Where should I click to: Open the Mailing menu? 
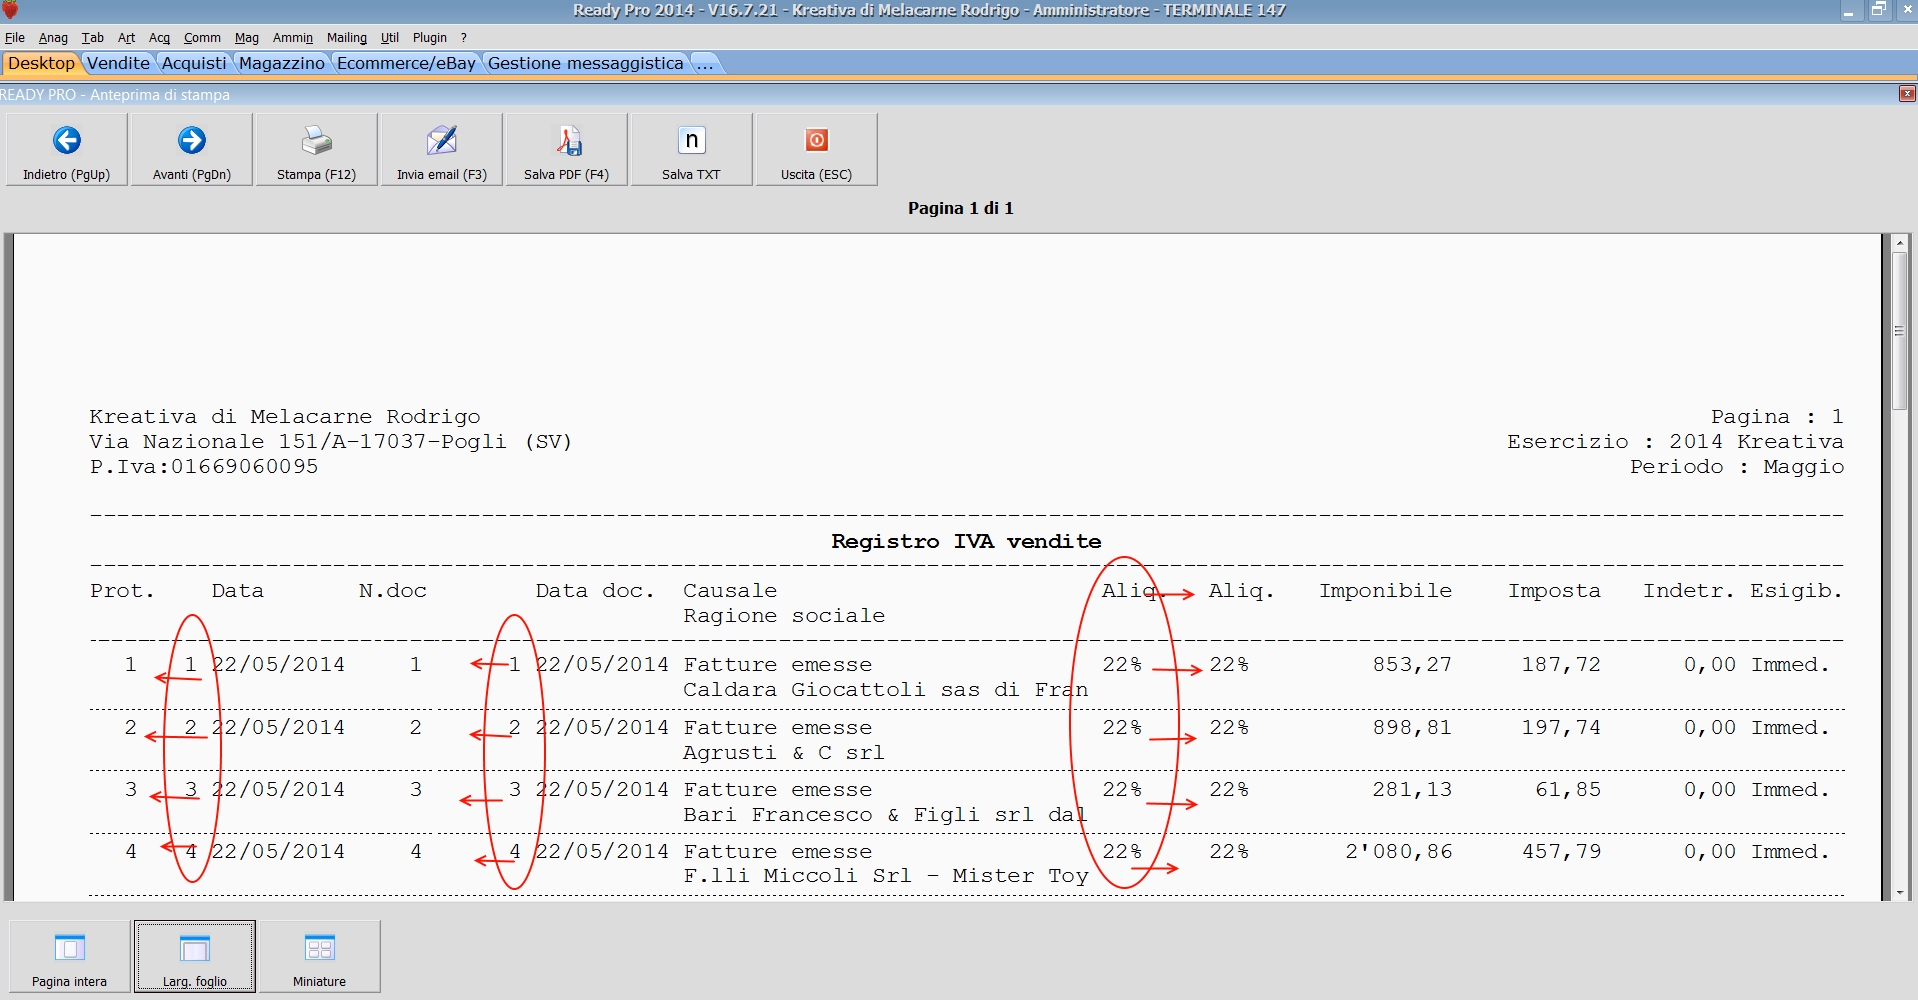pos(347,38)
